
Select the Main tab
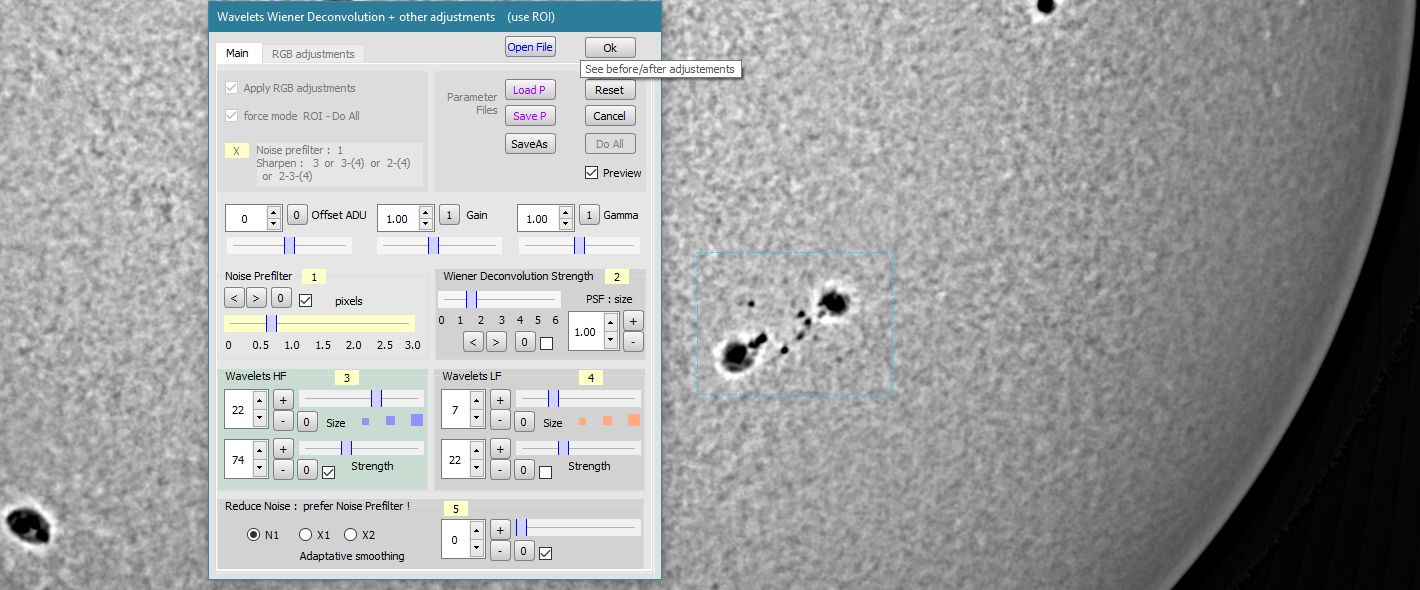click(237, 54)
